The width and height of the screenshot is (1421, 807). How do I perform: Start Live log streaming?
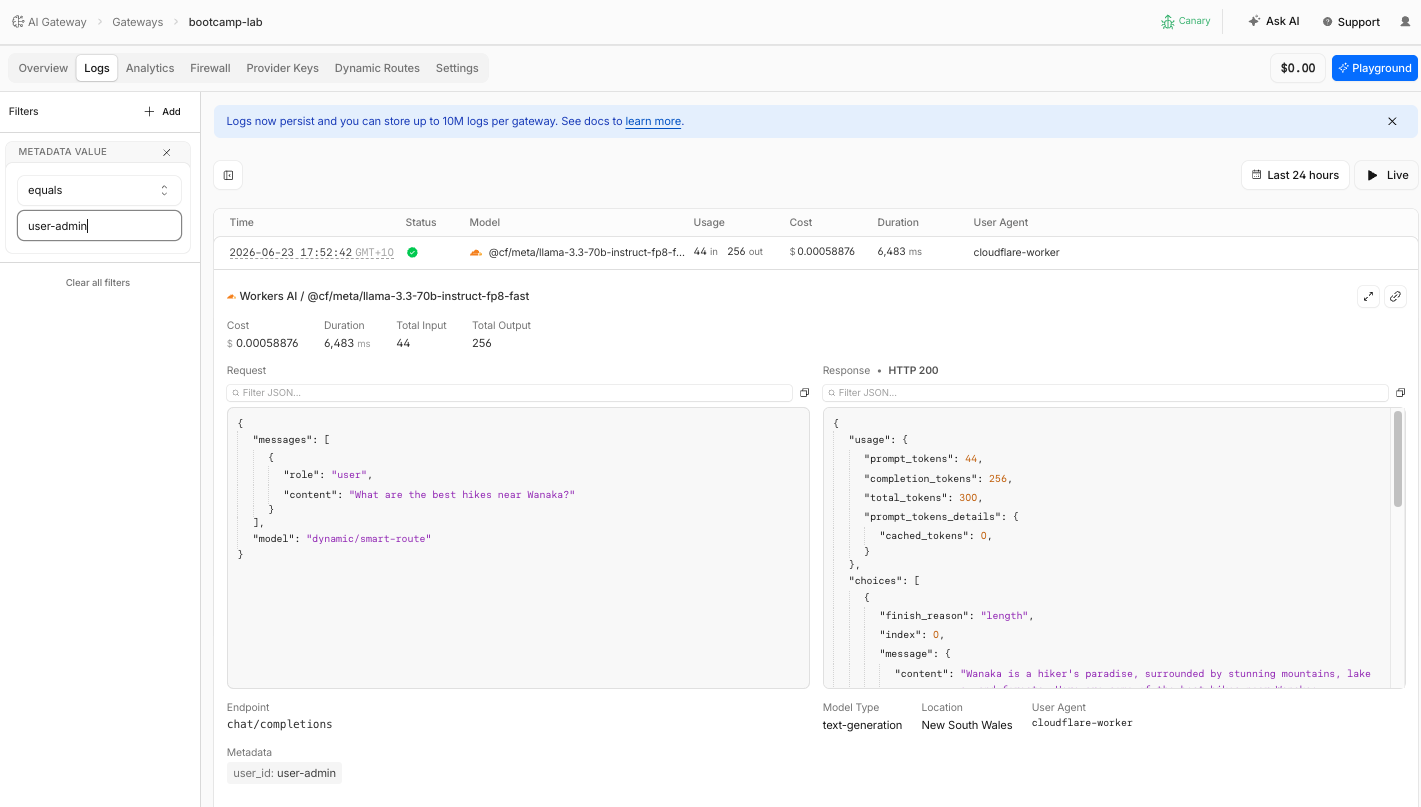click(x=1386, y=175)
